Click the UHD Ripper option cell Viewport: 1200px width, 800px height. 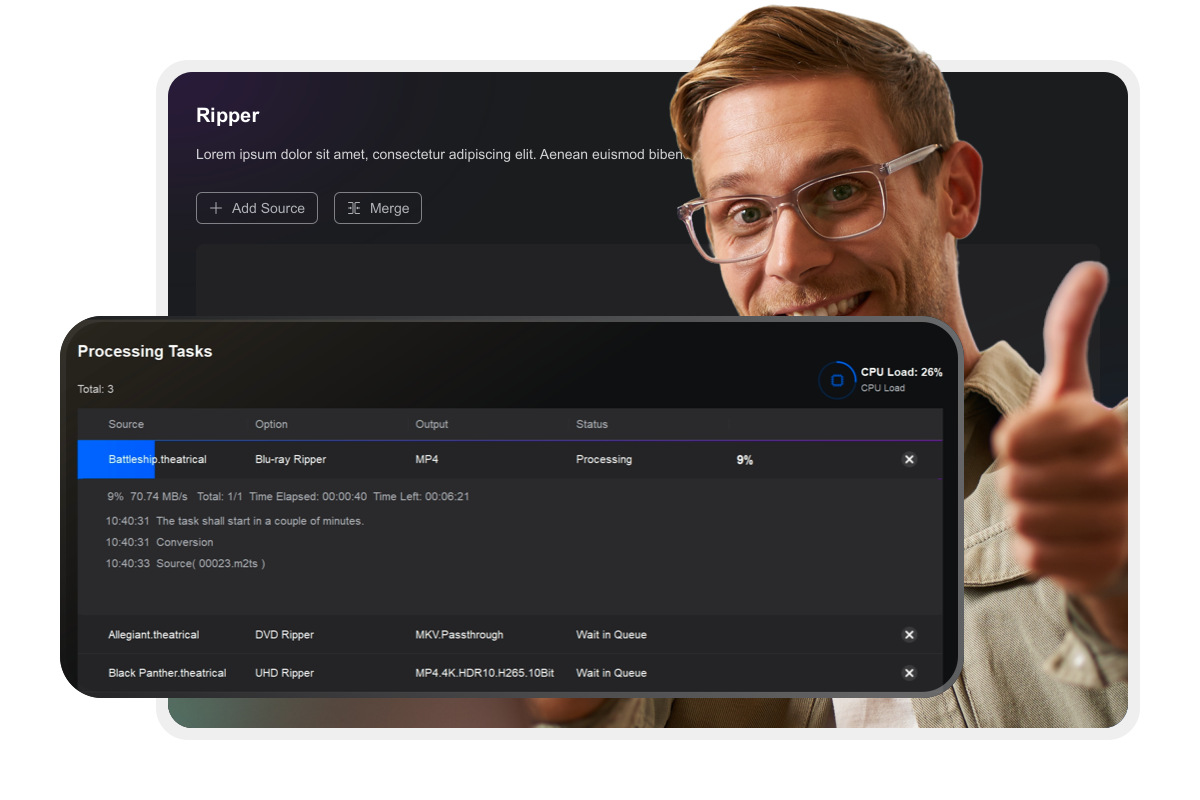pos(284,673)
